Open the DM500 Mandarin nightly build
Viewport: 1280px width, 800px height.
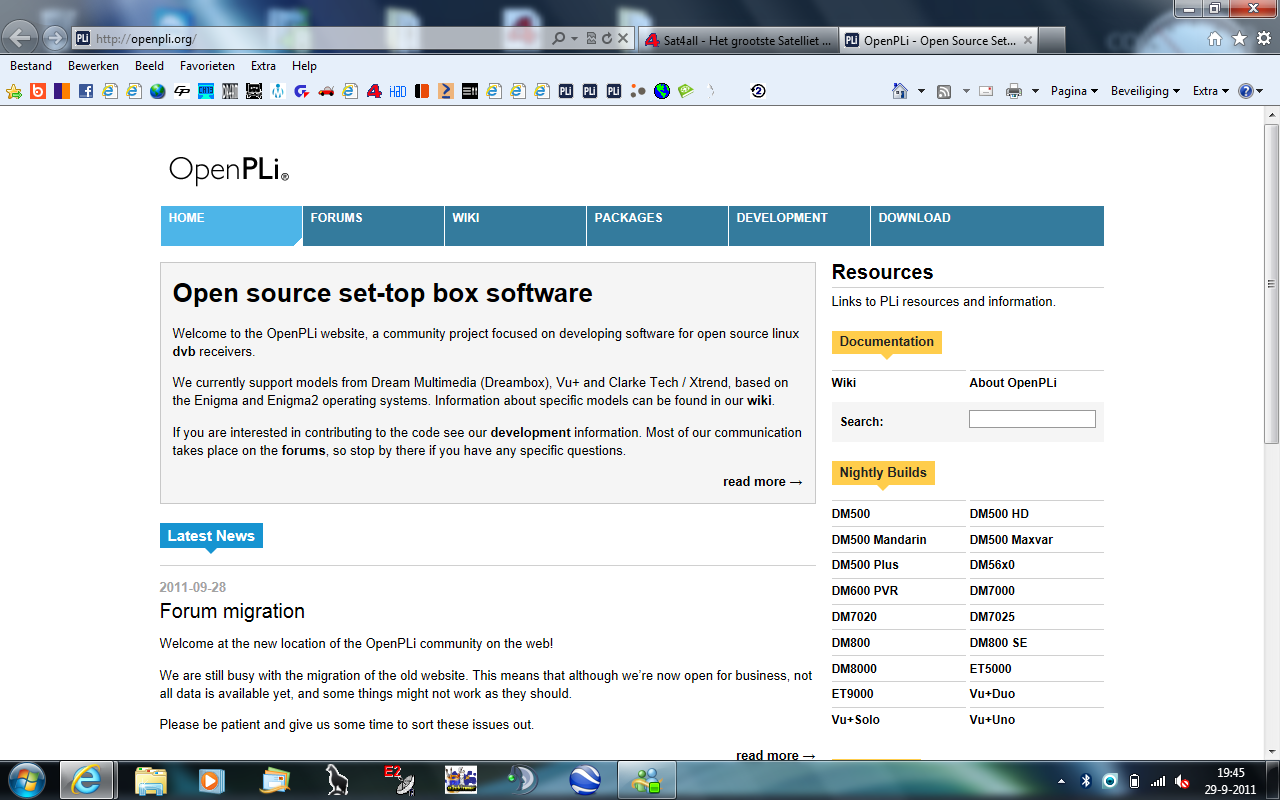tap(879, 540)
